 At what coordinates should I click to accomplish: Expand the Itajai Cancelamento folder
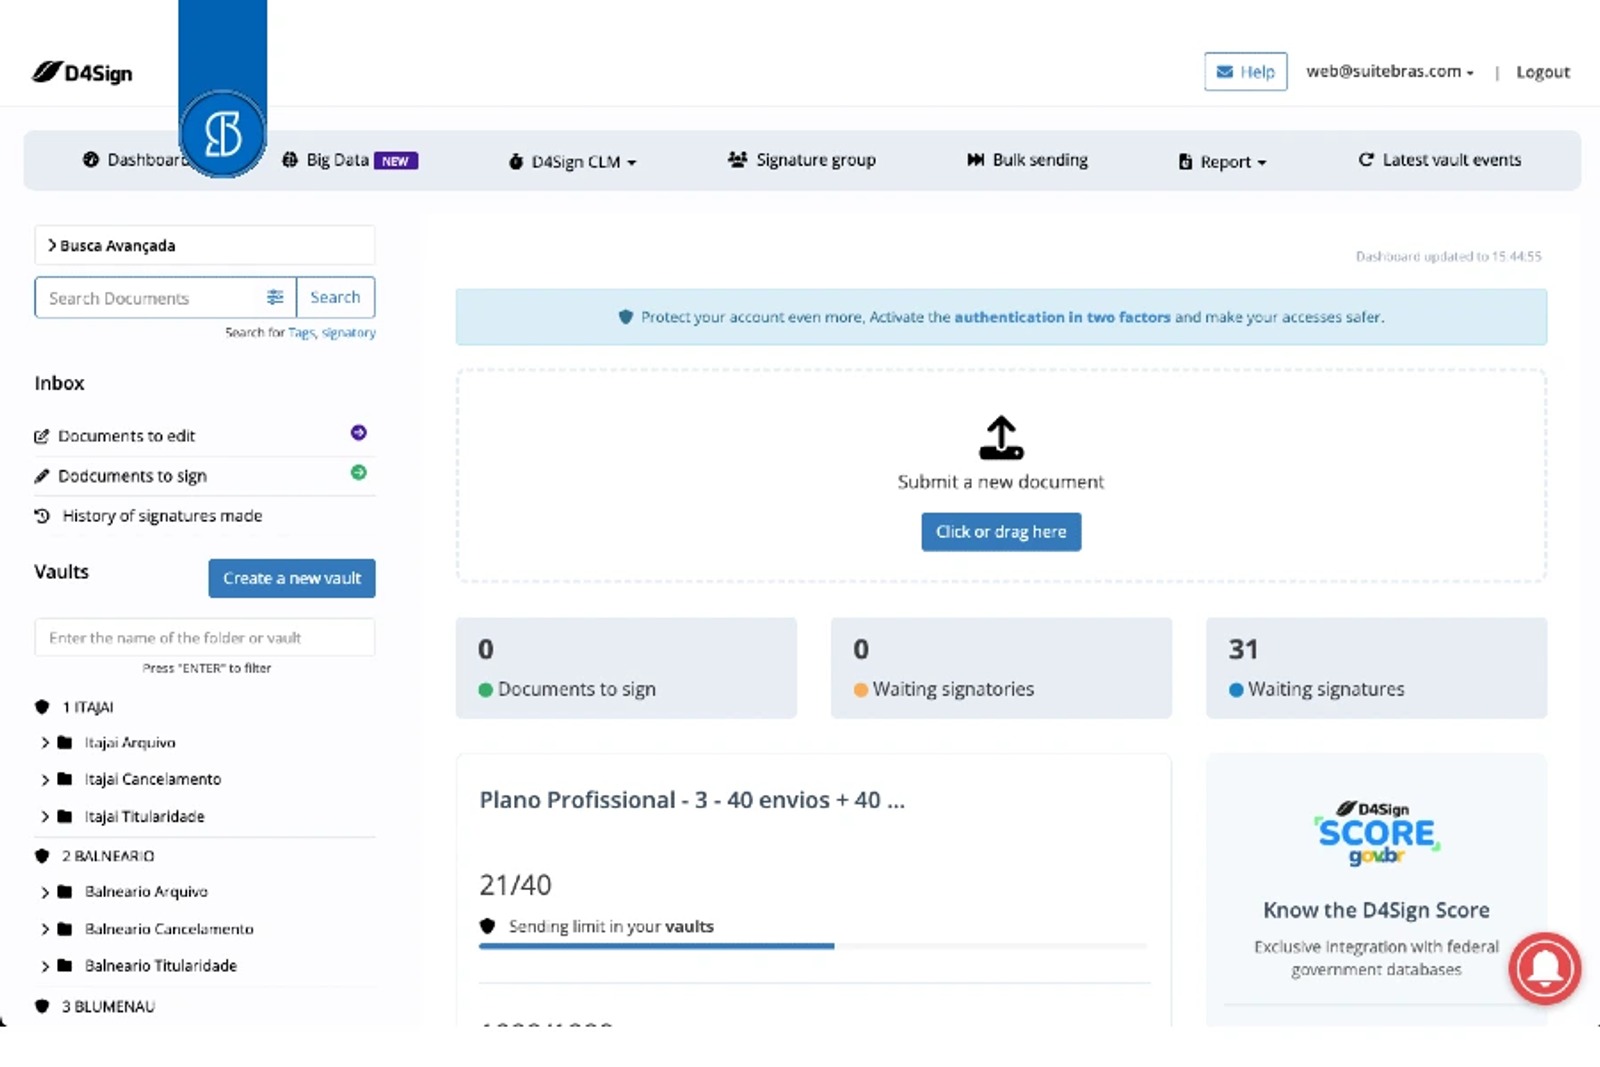click(x=45, y=780)
